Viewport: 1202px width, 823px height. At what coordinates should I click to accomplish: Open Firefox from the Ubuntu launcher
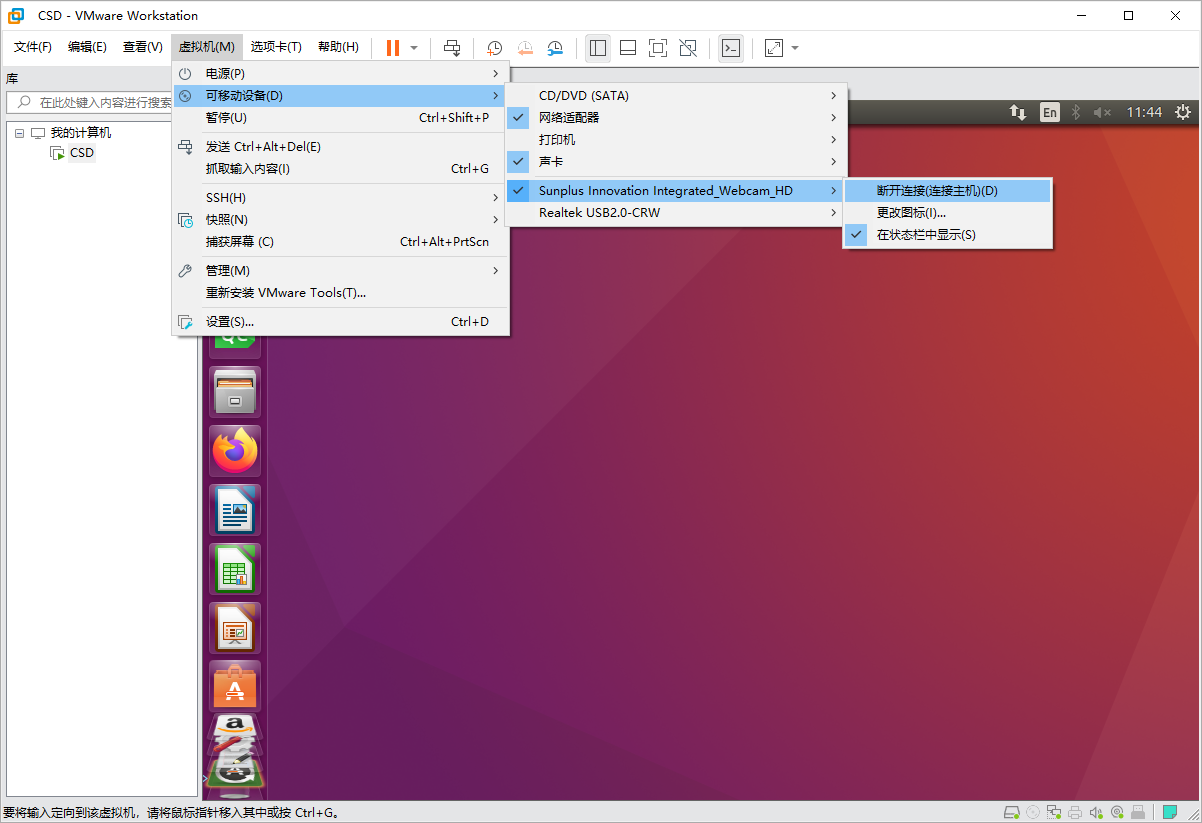(235, 450)
